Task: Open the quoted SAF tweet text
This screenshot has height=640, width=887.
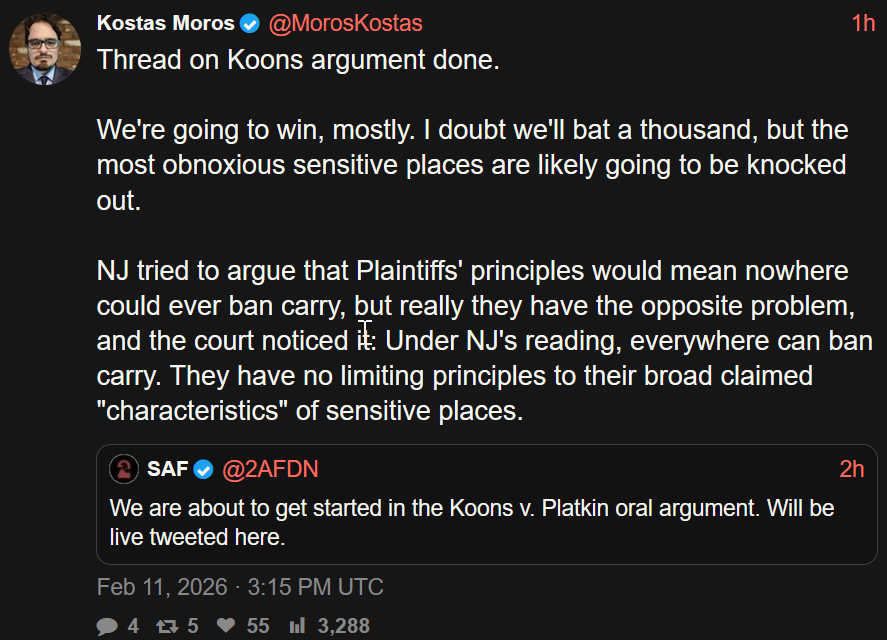Action: (471, 522)
